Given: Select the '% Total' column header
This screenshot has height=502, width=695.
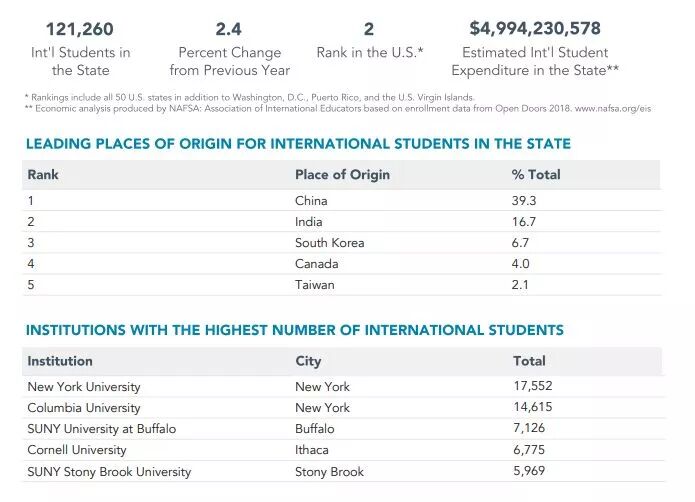Looking at the screenshot, I should (x=536, y=175).
